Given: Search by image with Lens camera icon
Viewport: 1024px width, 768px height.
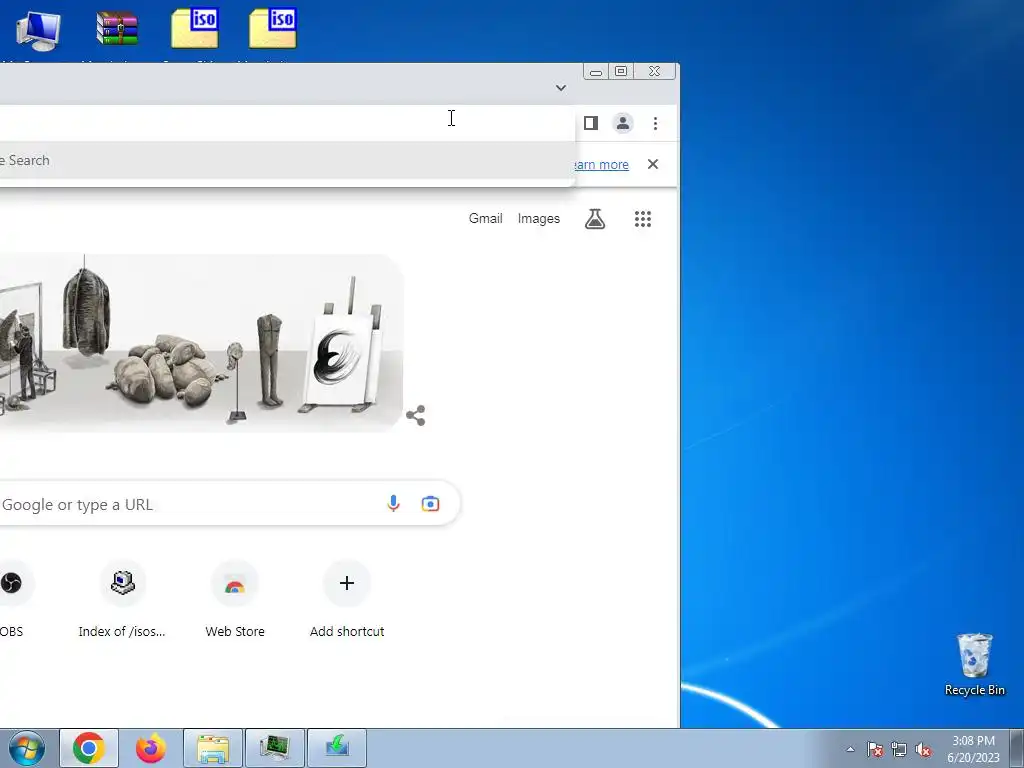Looking at the screenshot, I should (x=430, y=504).
